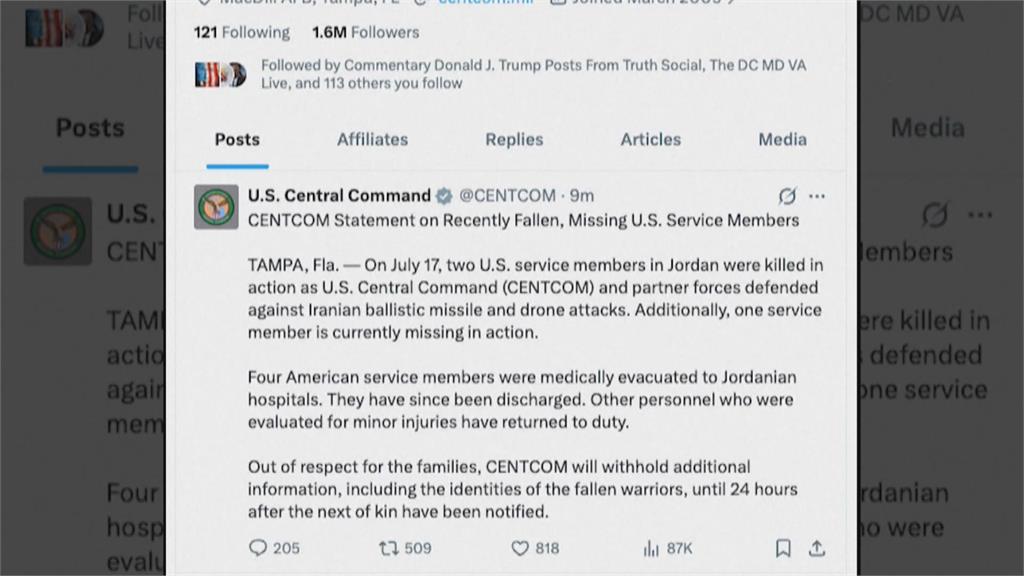Click the verified badge next to name
Viewport: 1024px width, 576px height.
[444, 196]
